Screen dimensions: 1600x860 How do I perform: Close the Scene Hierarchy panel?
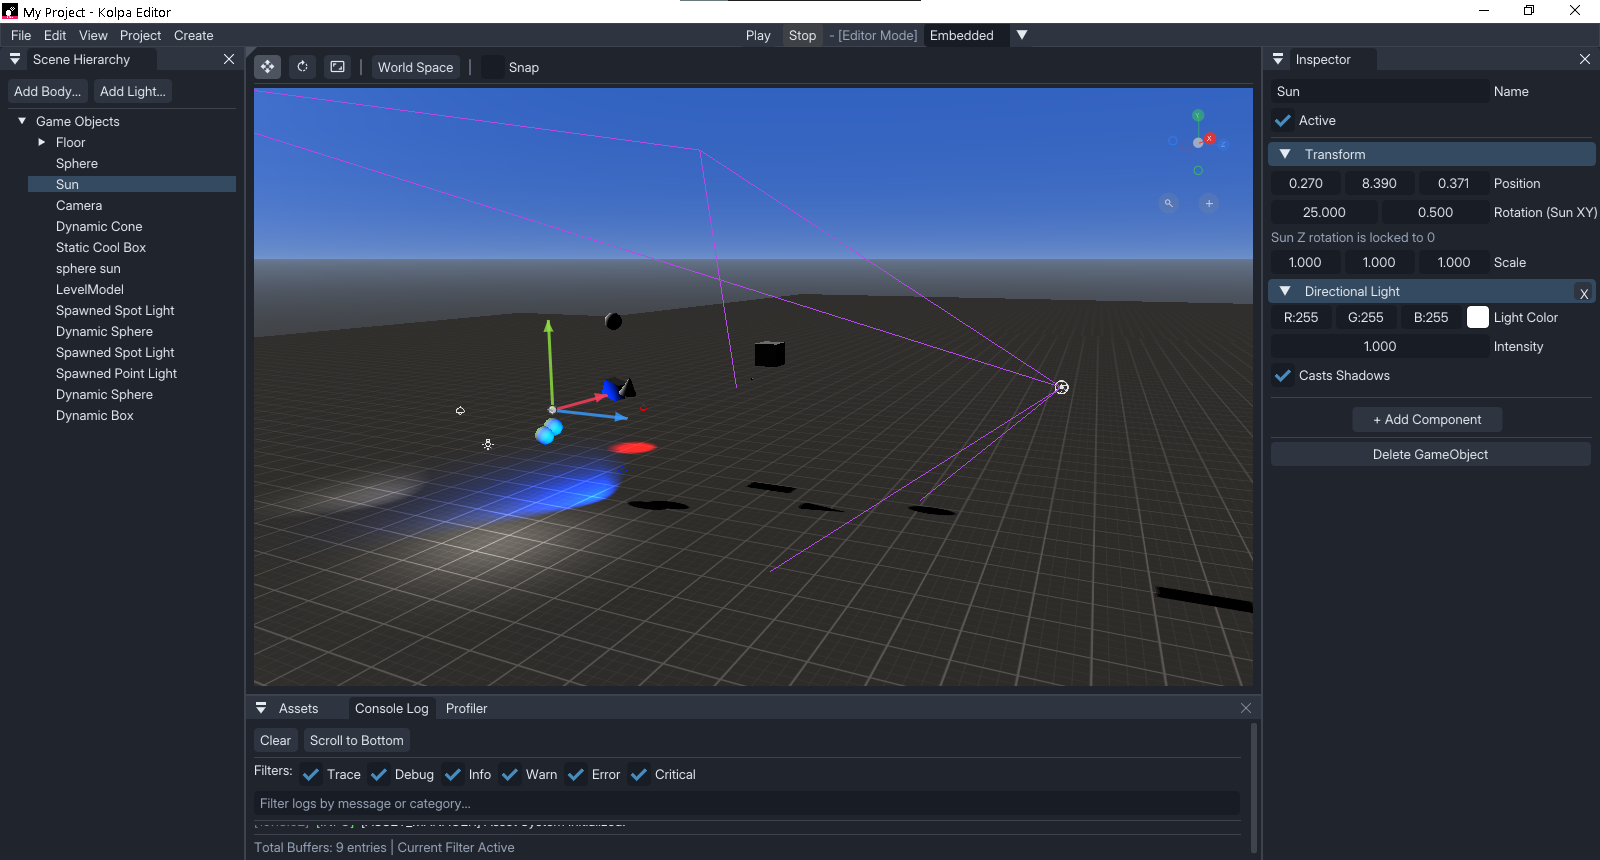point(229,59)
